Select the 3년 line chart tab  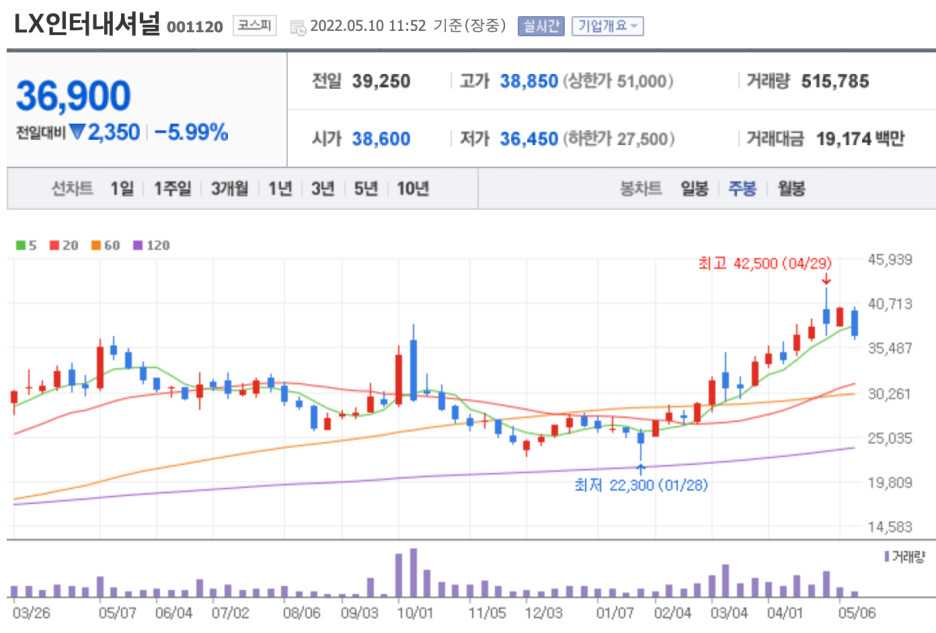click(x=323, y=189)
